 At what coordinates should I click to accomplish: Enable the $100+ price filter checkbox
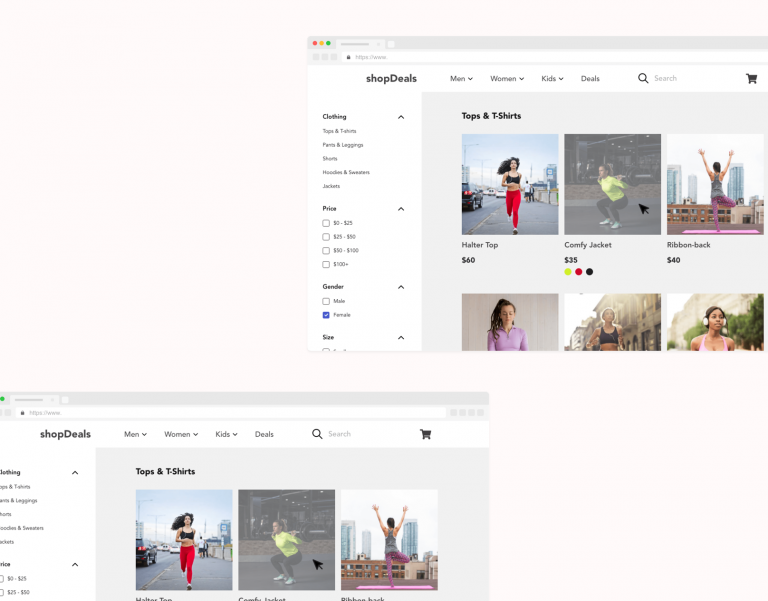(326, 264)
